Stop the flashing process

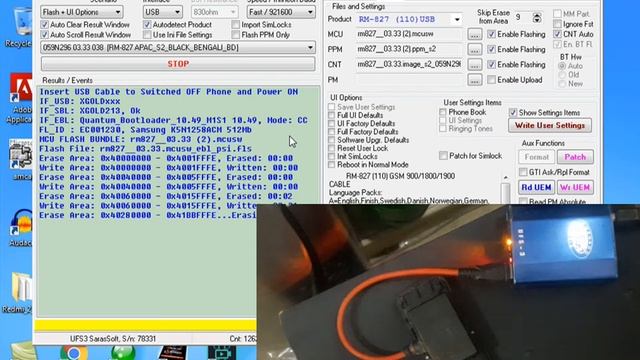pos(178,64)
